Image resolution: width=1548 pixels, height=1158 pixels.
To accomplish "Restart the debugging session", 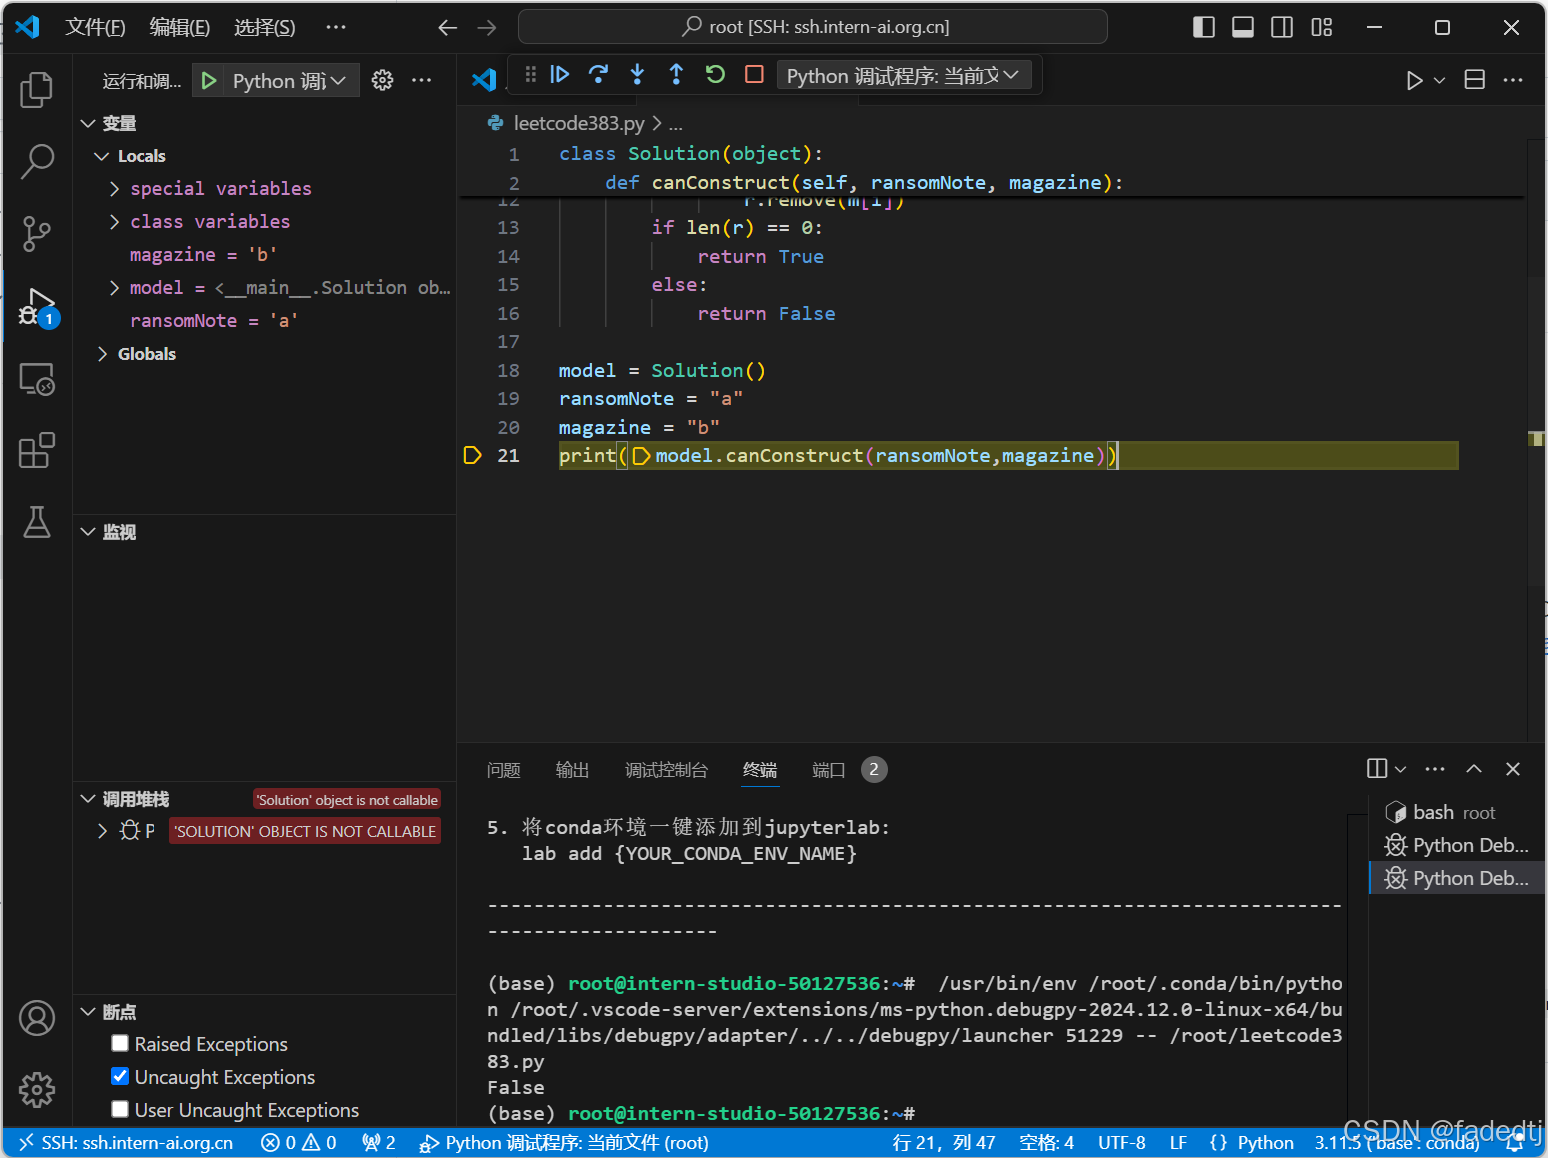I will (x=715, y=75).
